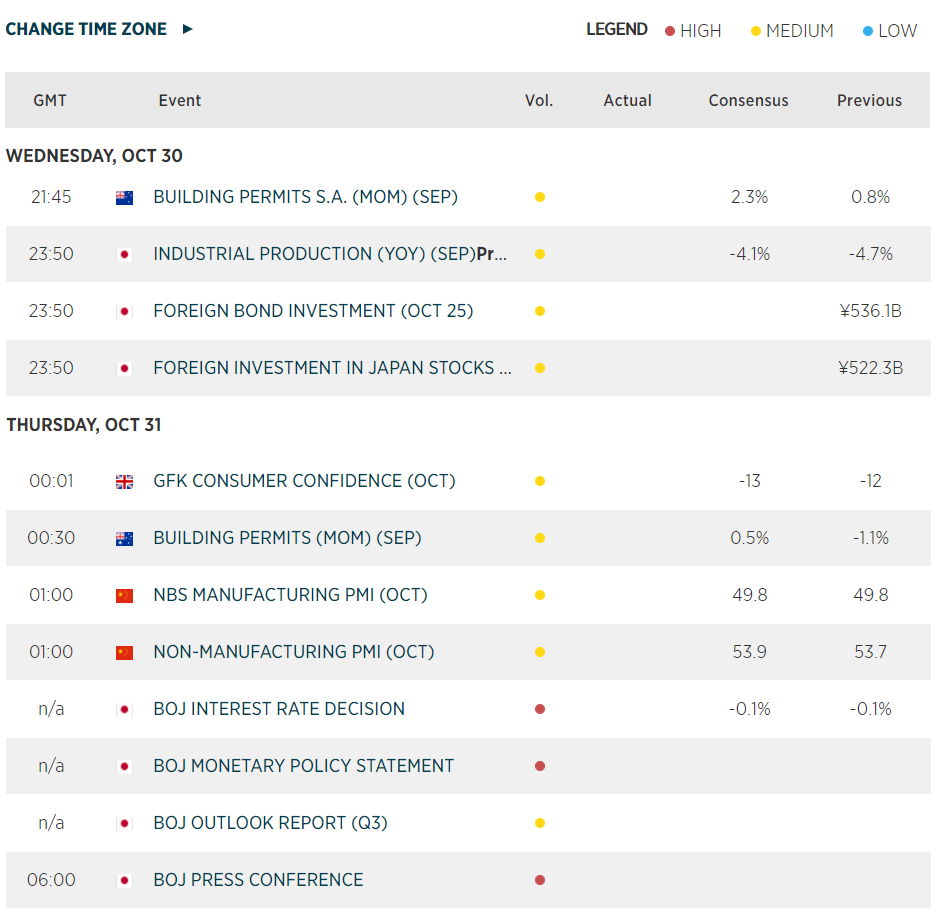The image size is (936, 913).
Task: Toggle the Medium volatility legend filter
Action: click(x=792, y=31)
